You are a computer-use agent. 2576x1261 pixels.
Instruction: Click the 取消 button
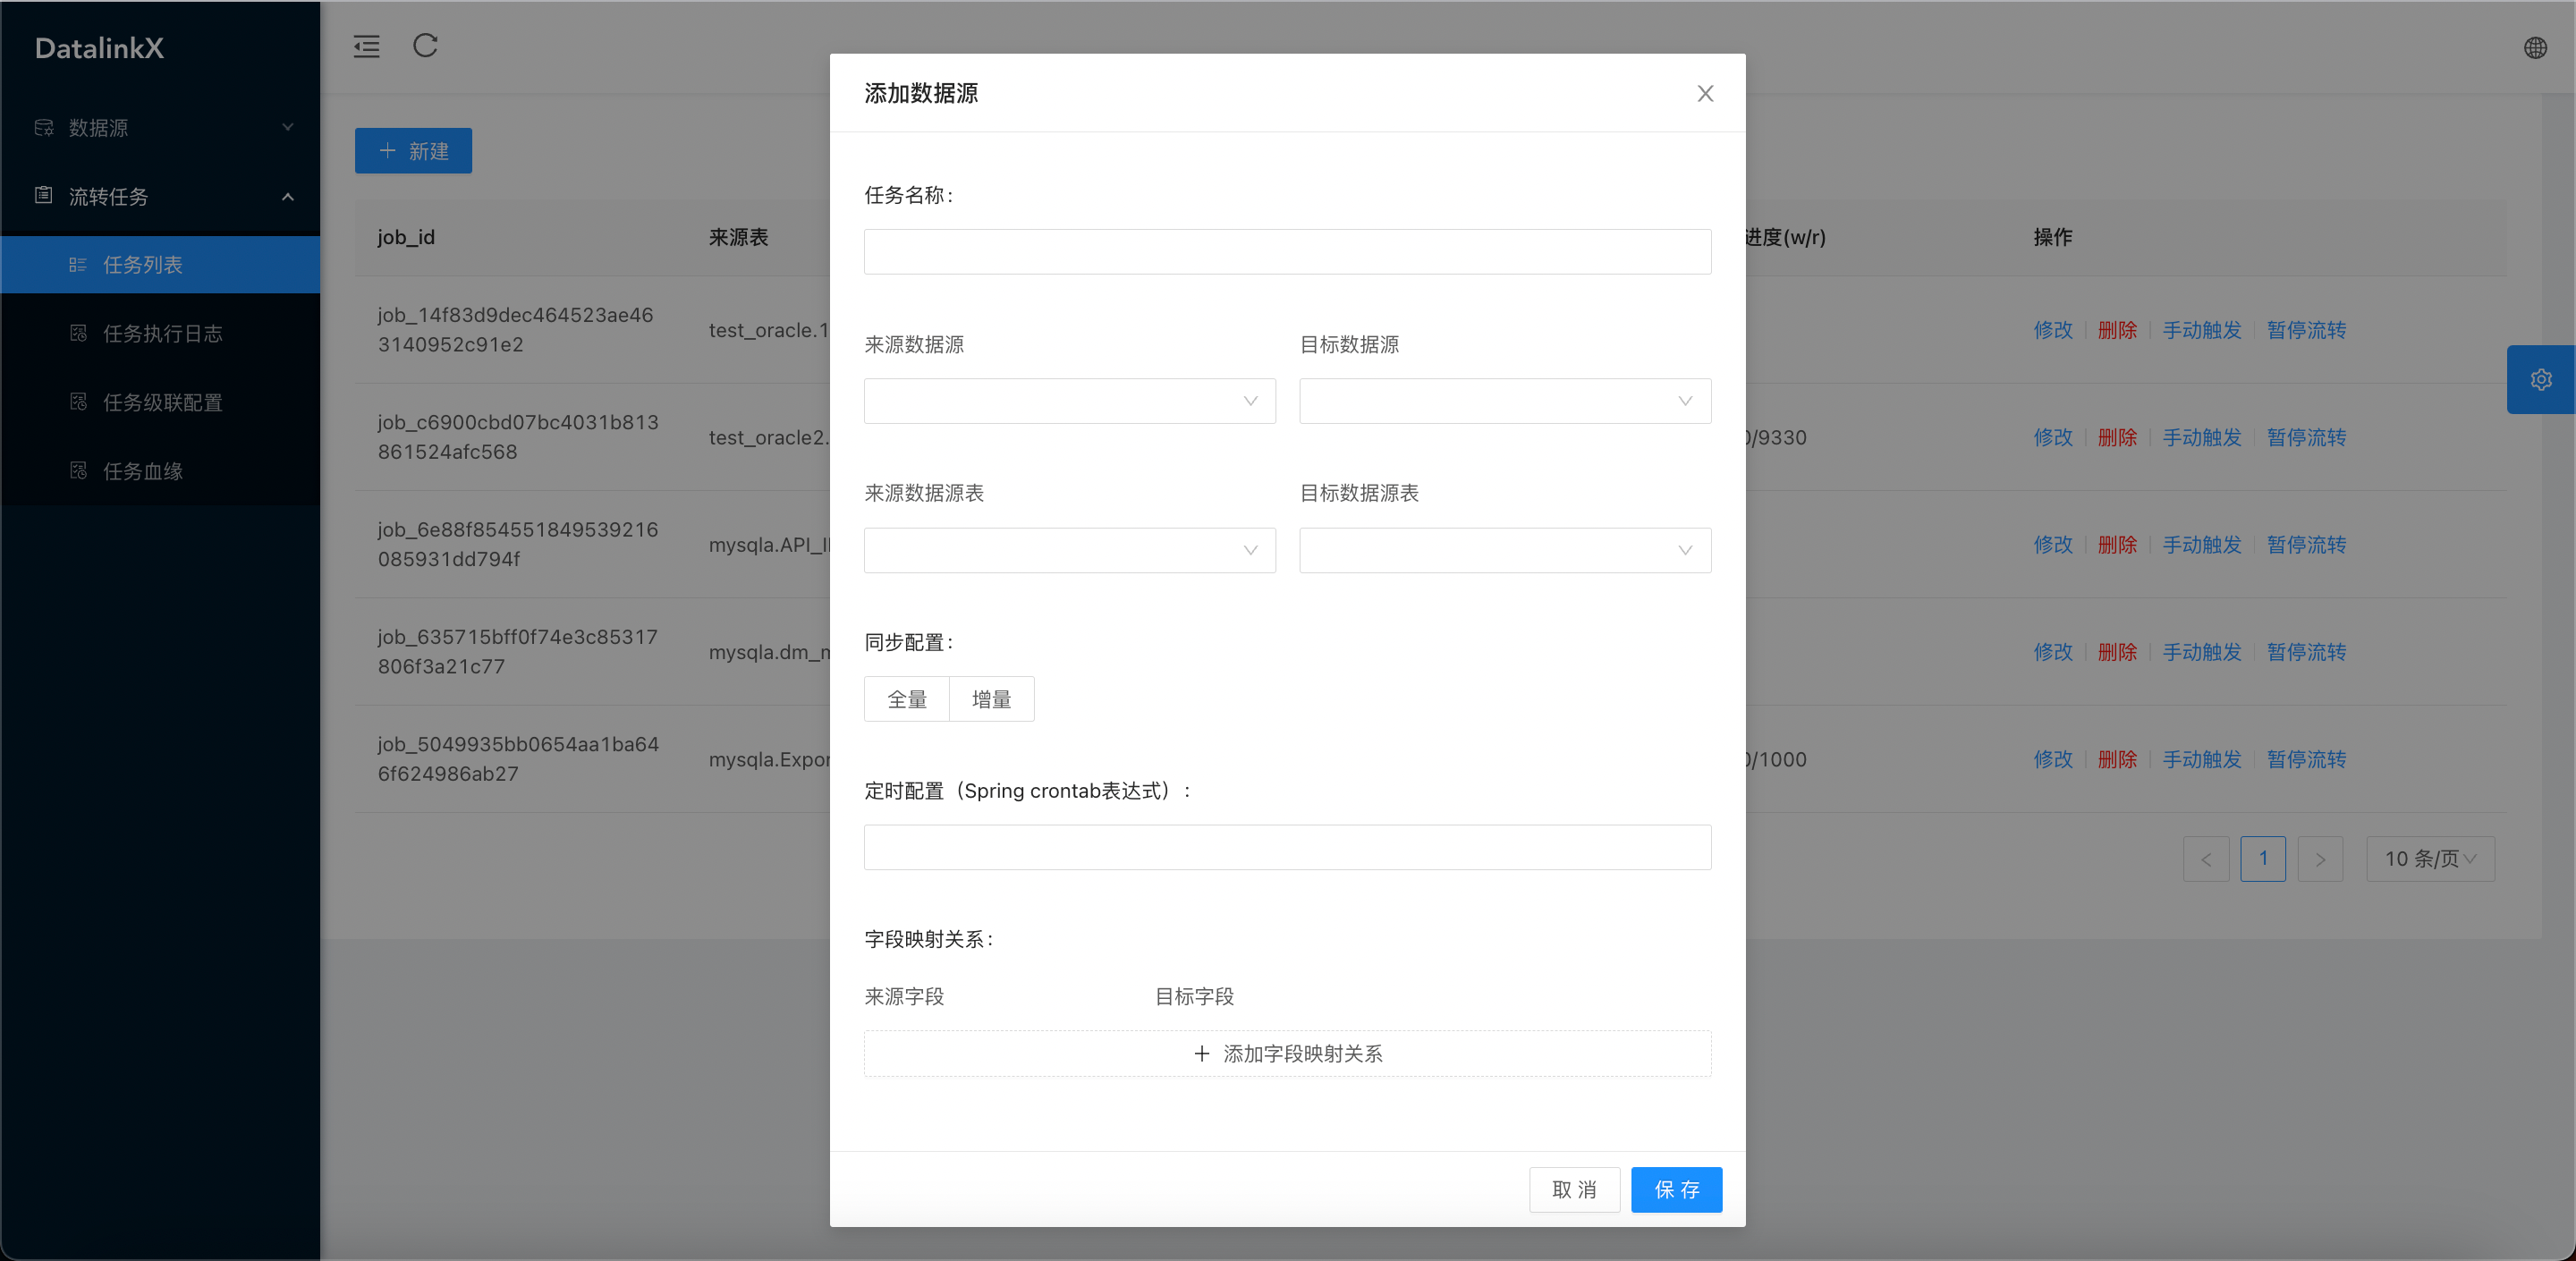[1574, 1189]
